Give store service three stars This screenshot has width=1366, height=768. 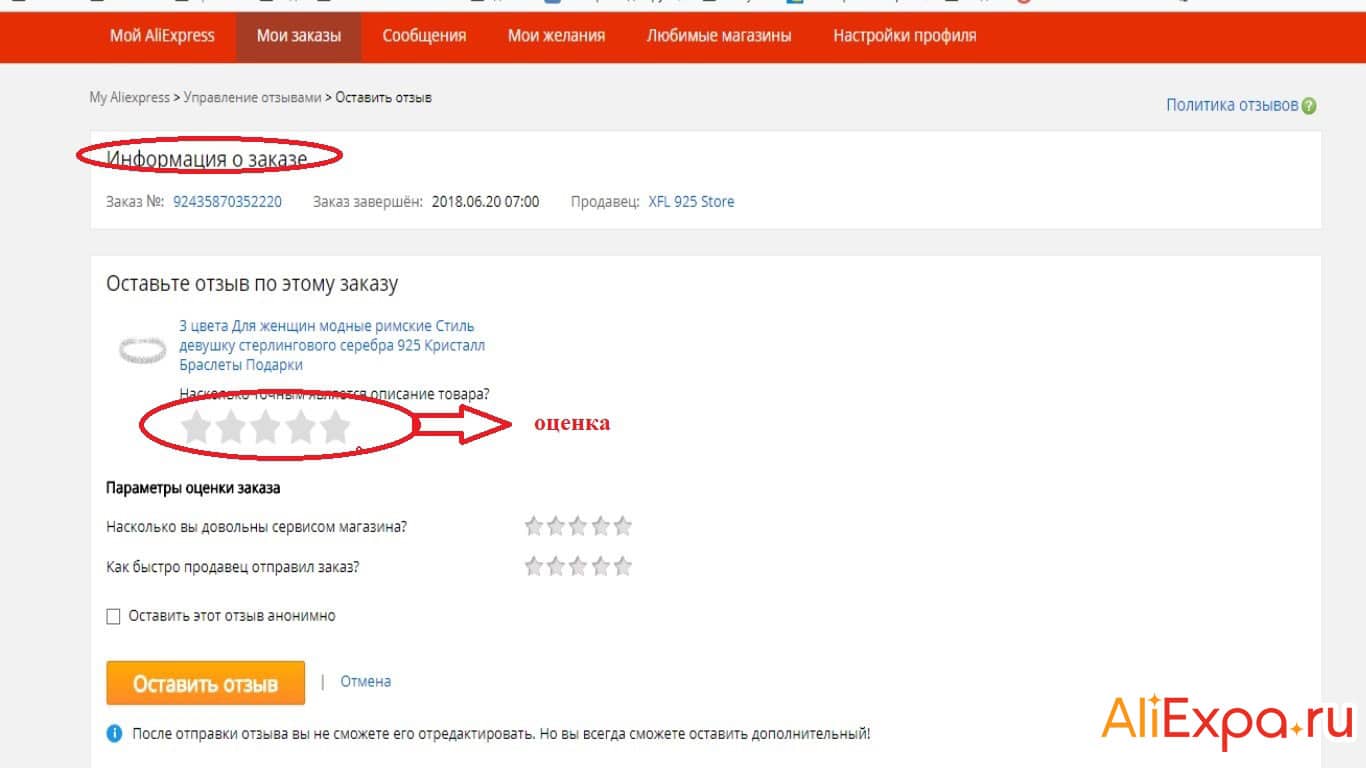point(578,526)
